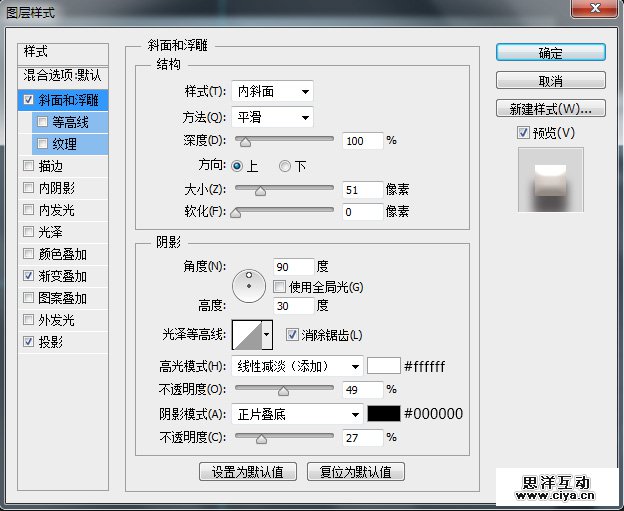Click the angle dial control
Image resolution: width=624 pixels, height=511 pixels.
[249, 286]
